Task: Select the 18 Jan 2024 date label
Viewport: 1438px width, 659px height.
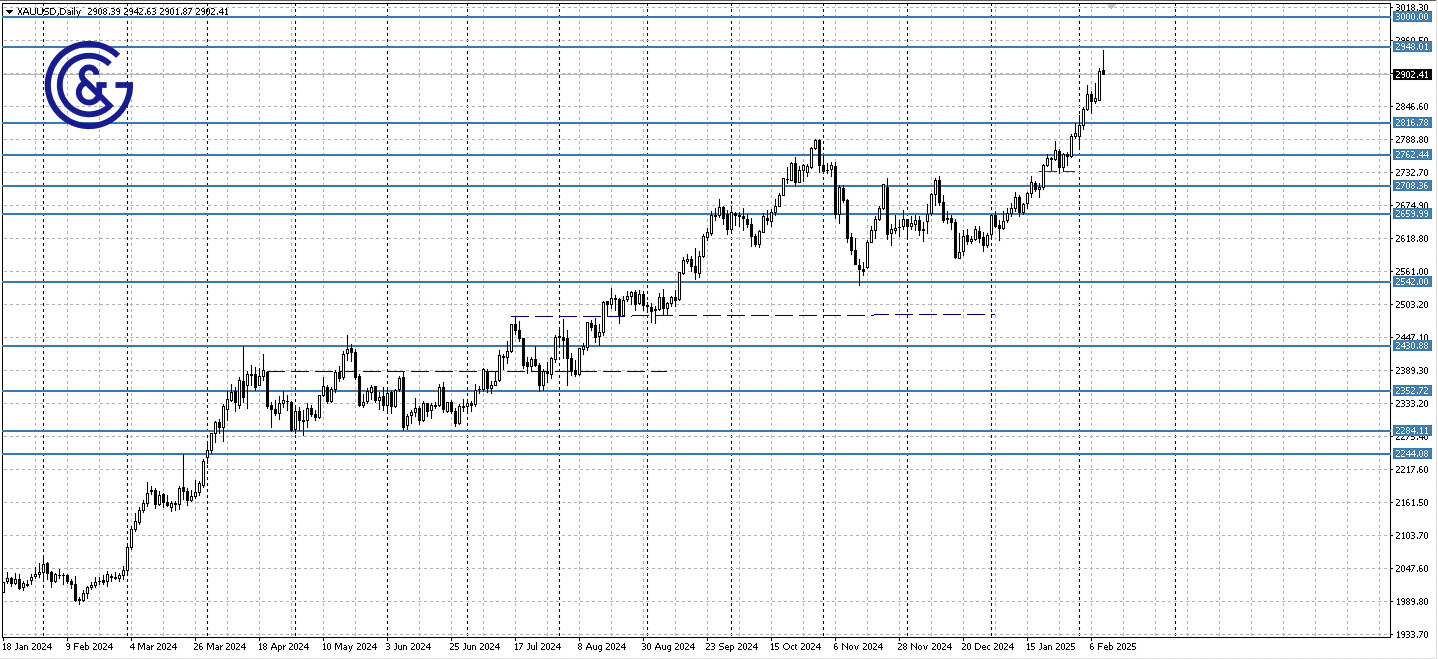Action: tap(29, 646)
